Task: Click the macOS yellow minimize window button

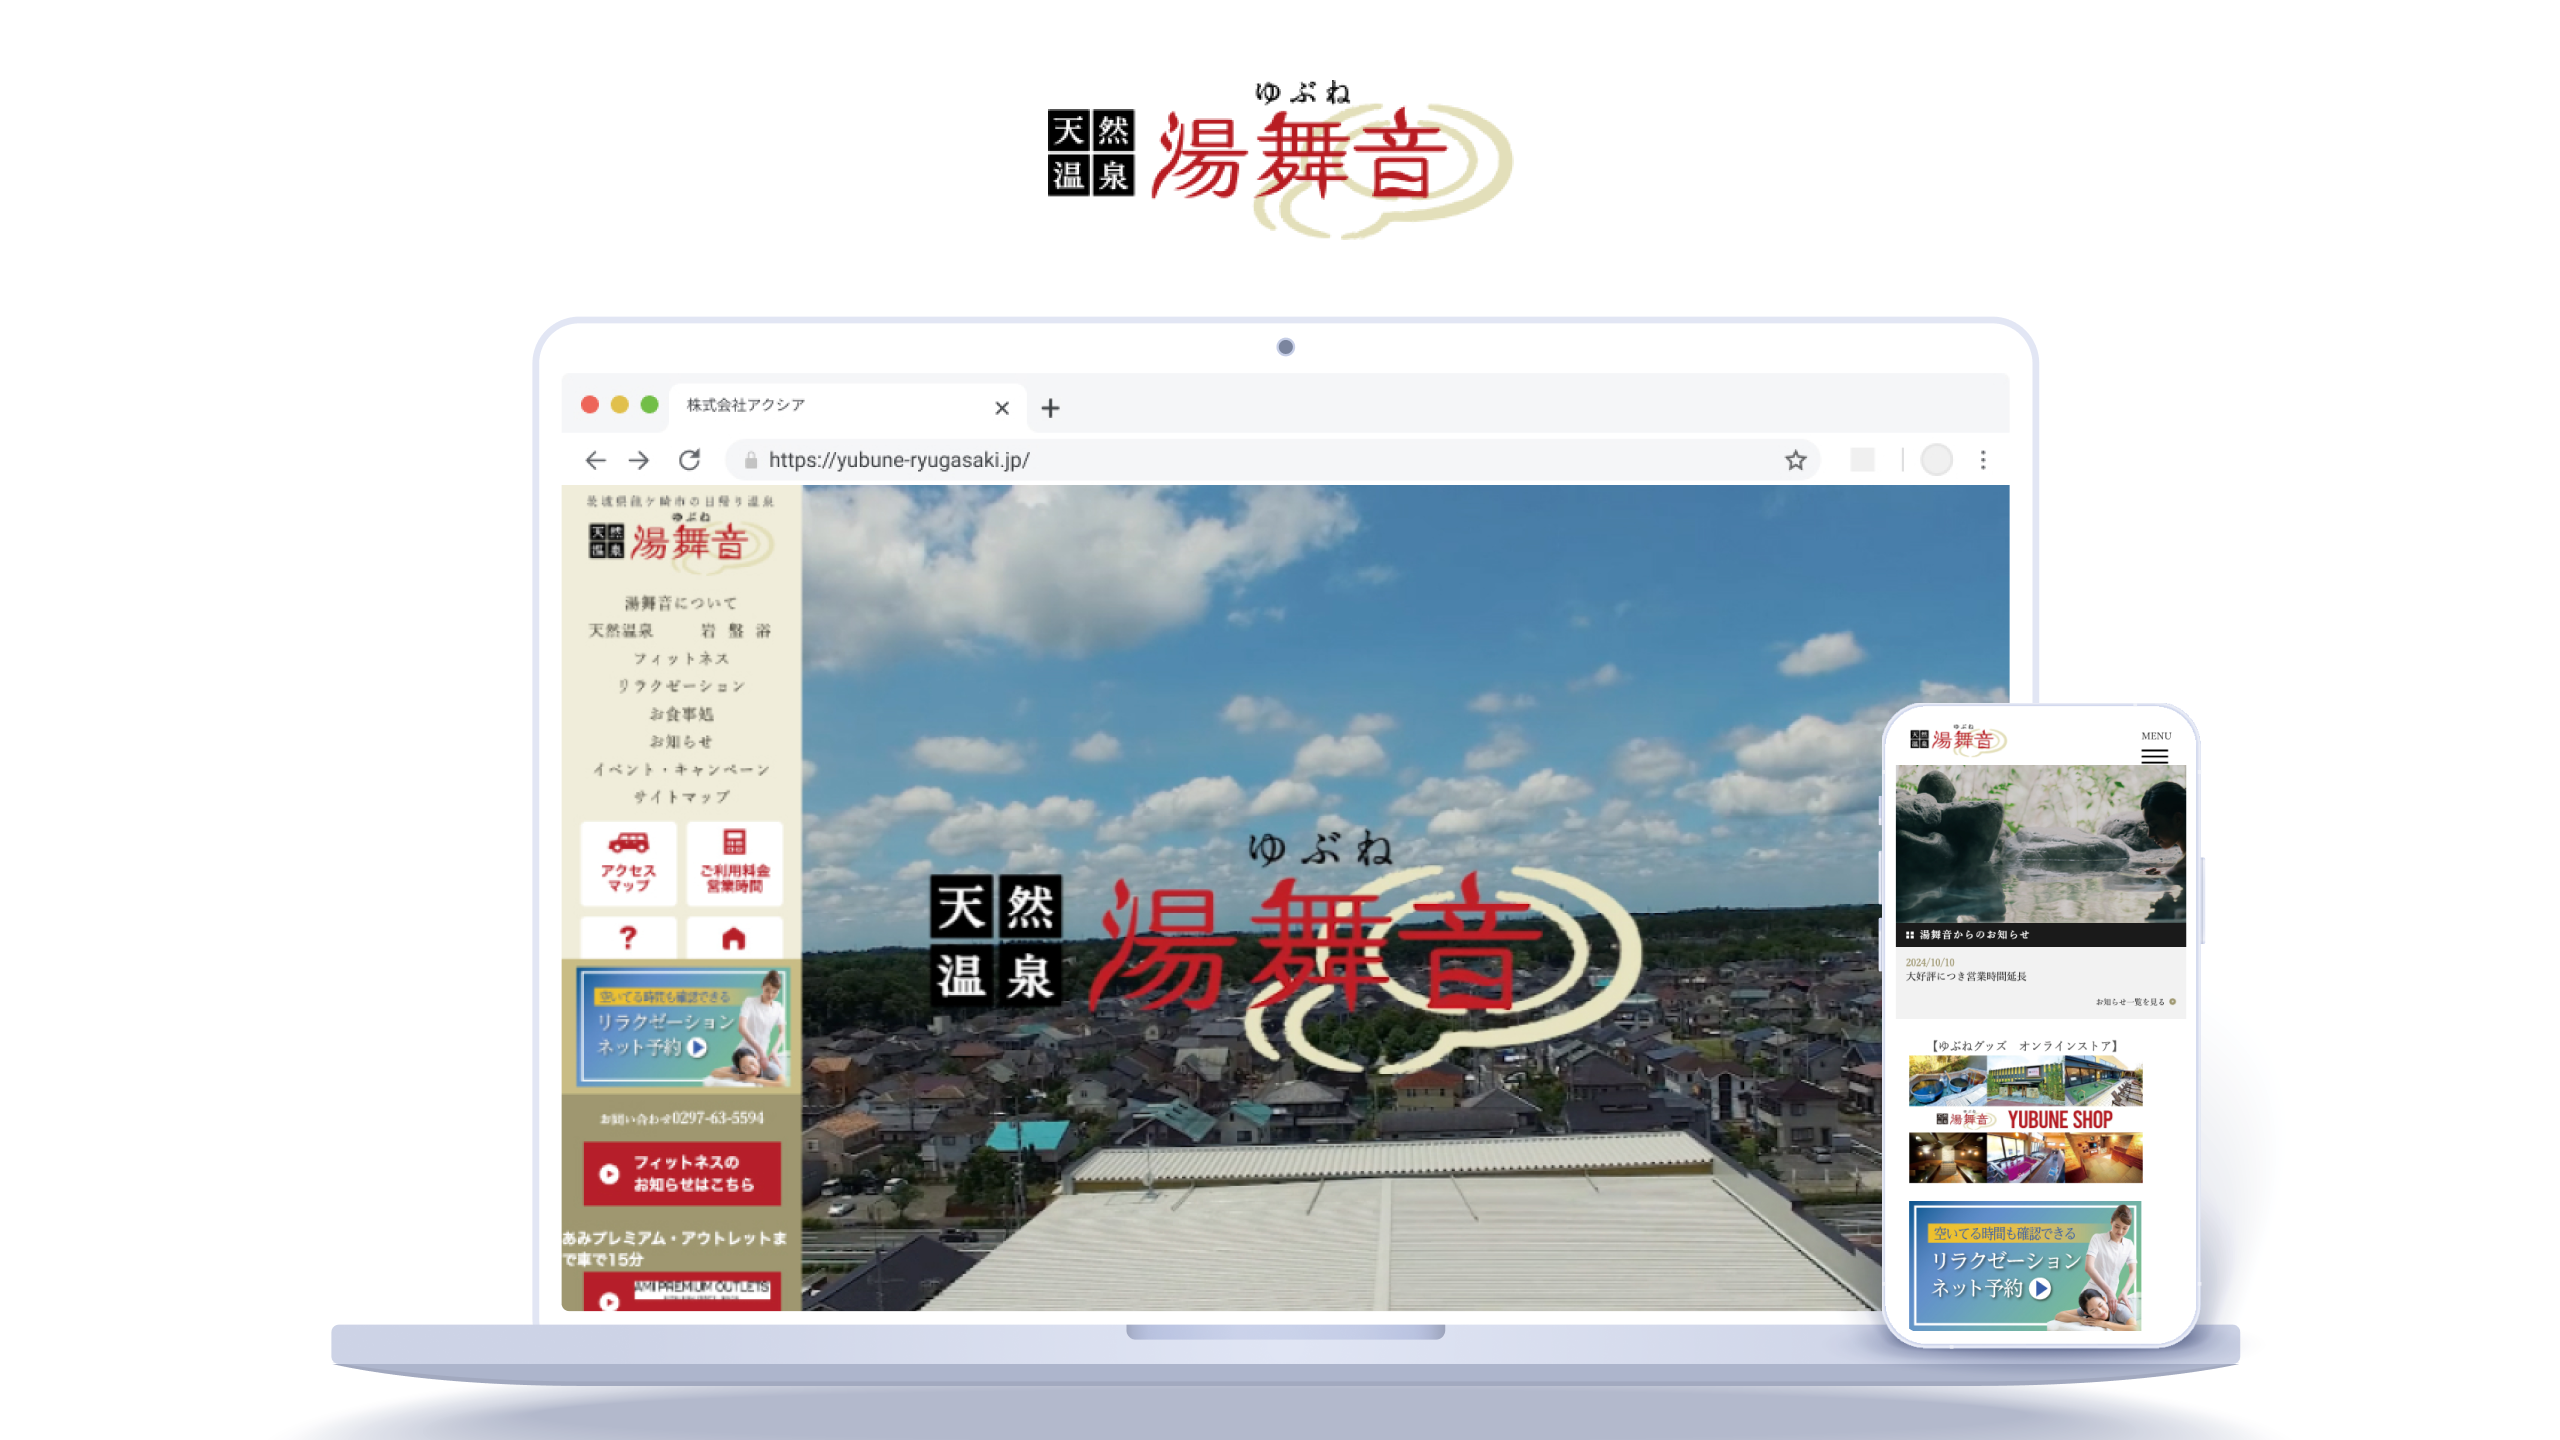Action: pyautogui.click(x=620, y=404)
